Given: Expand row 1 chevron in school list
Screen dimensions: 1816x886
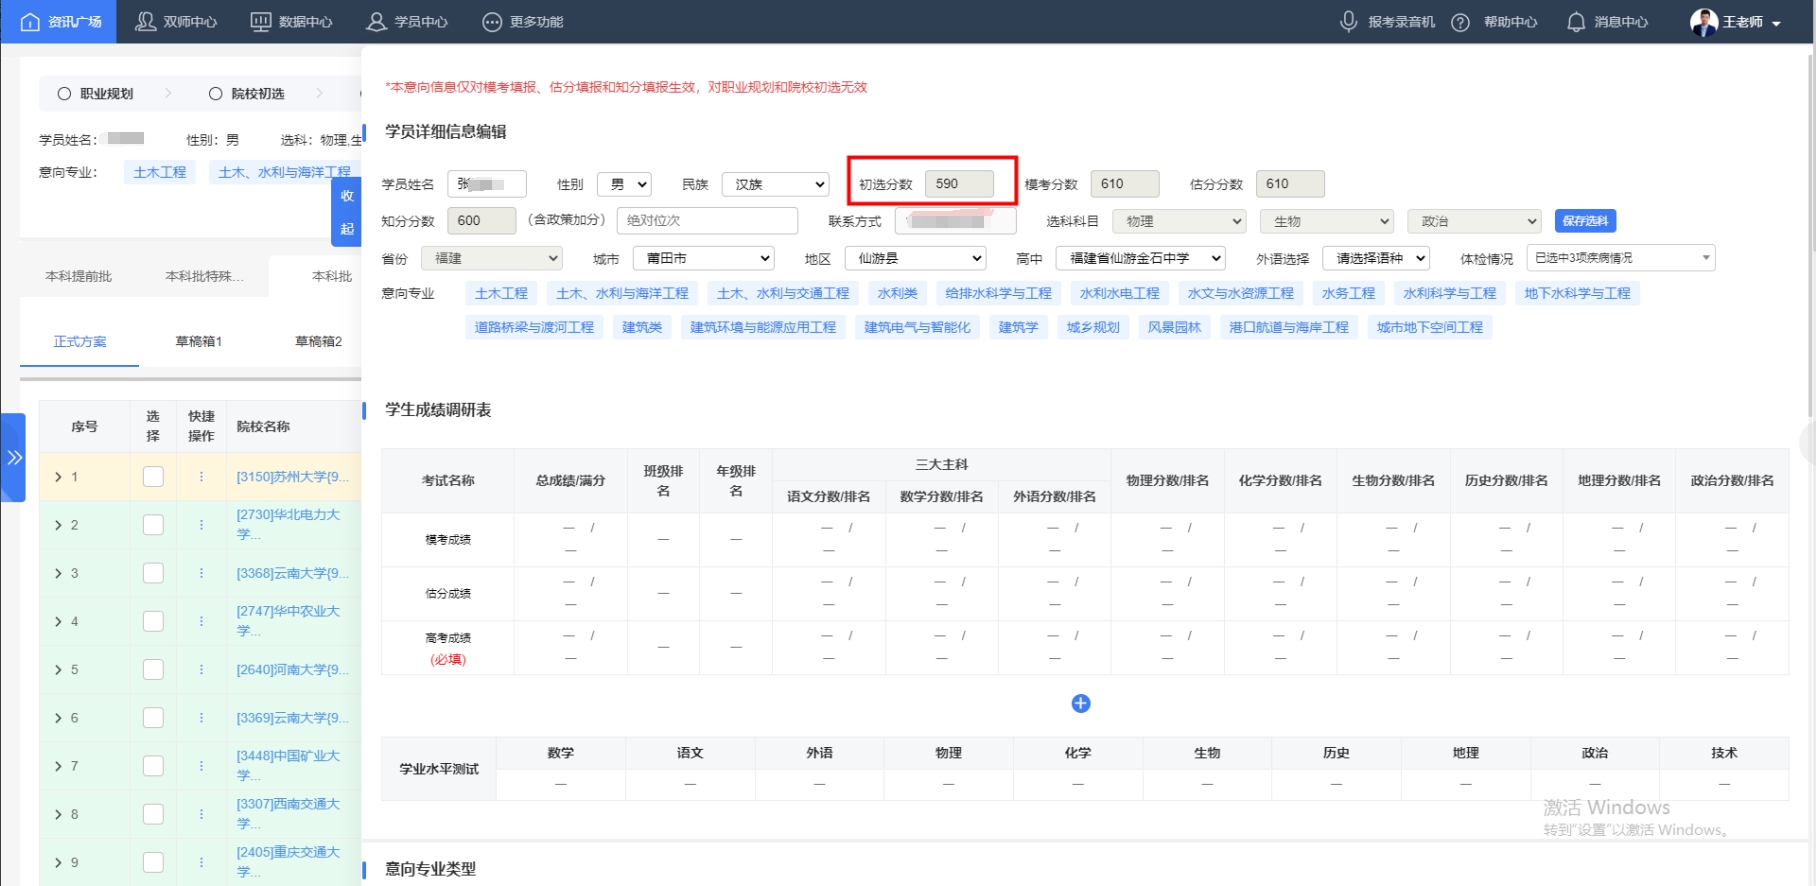Looking at the screenshot, I should tap(58, 477).
